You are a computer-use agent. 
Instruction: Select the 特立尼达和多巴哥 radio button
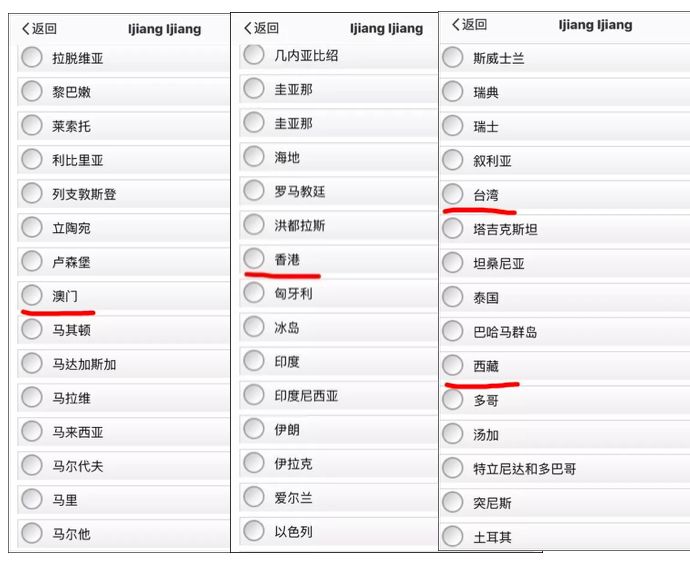[x=453, y=468]
